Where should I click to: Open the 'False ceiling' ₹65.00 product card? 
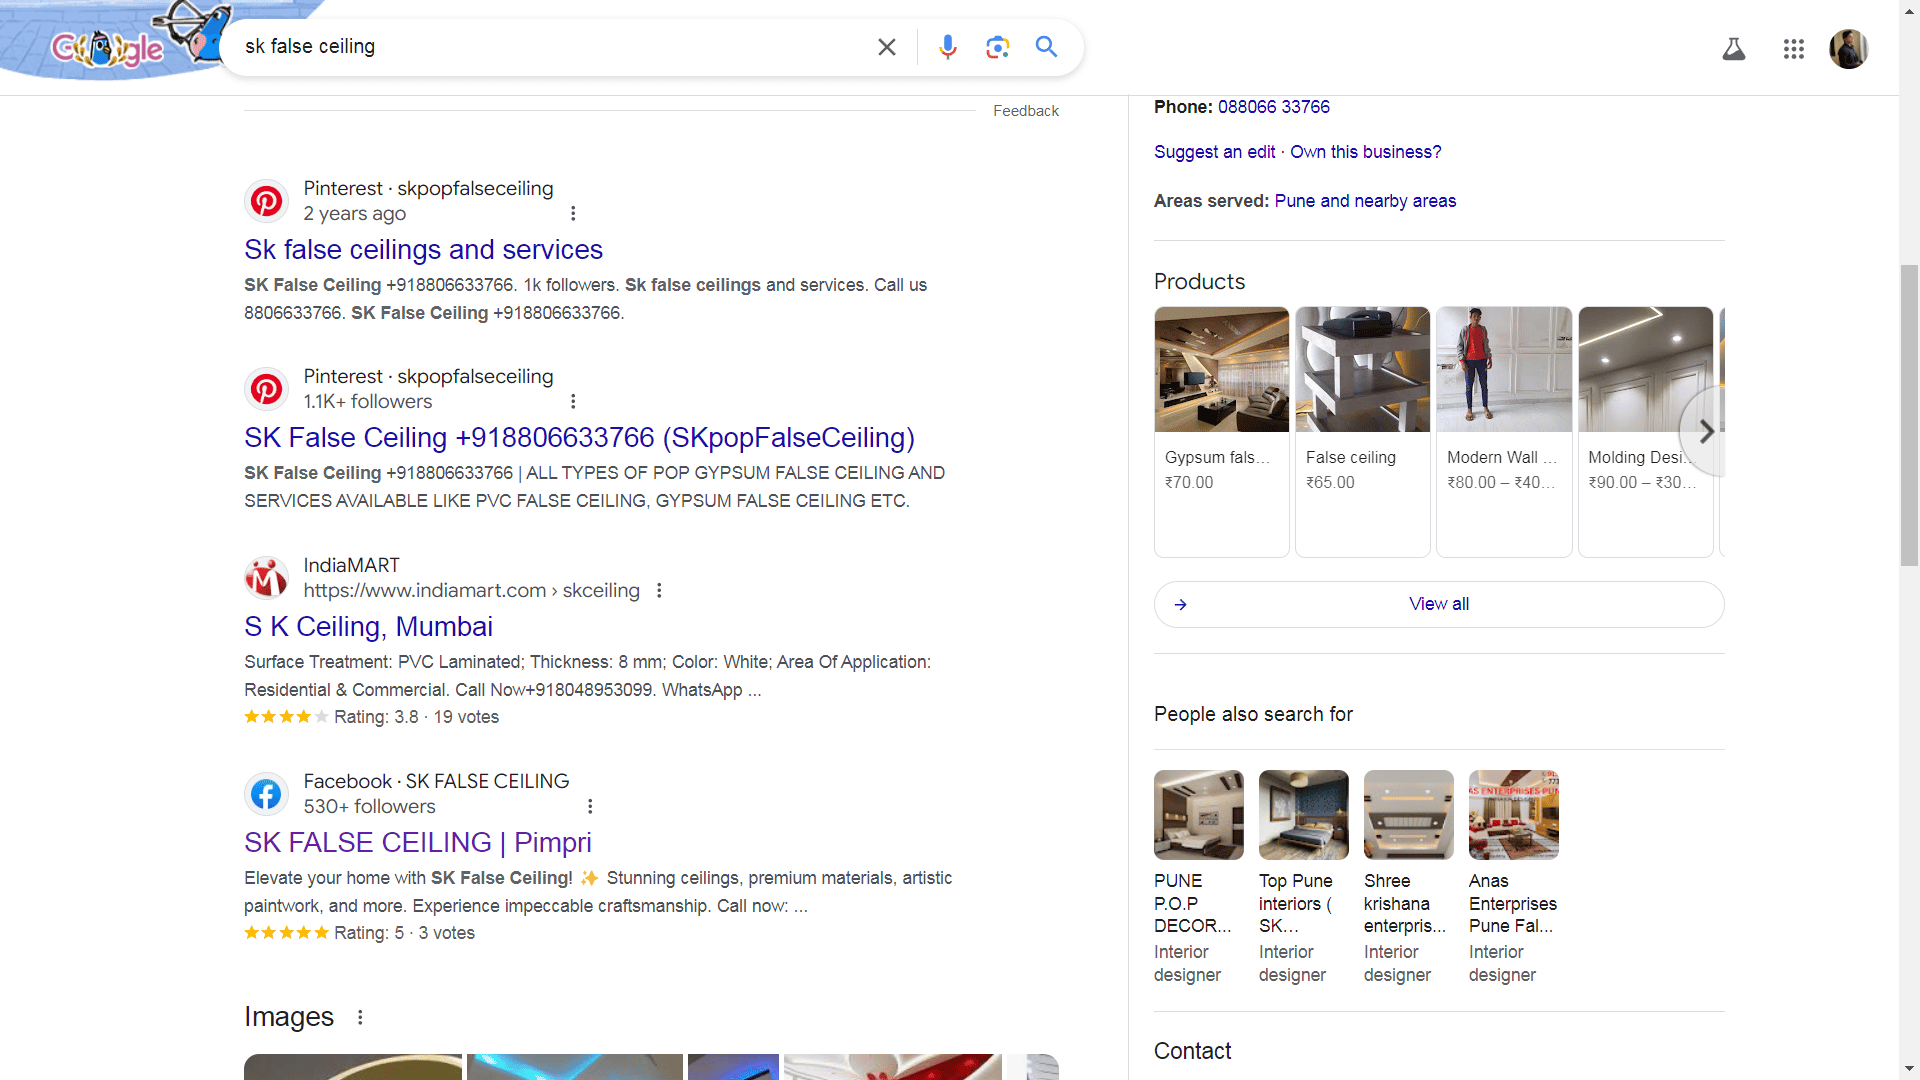[x=1362, y=432]
